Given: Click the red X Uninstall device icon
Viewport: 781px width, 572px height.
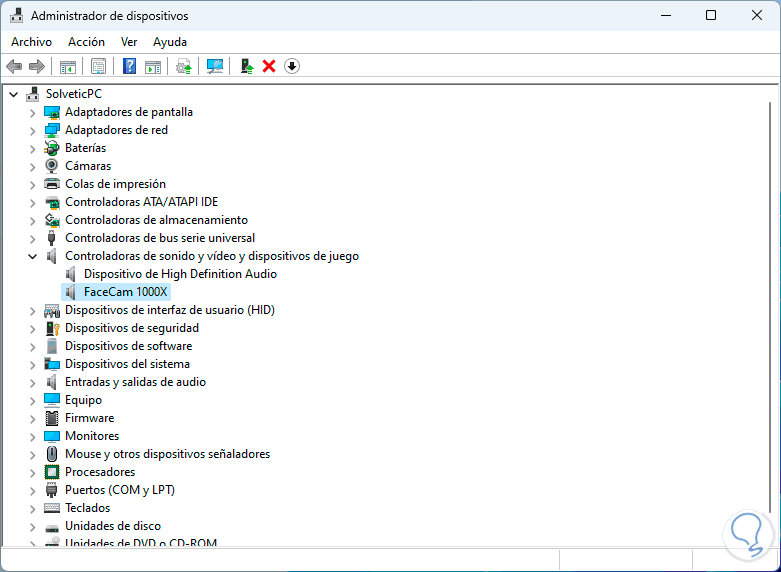Looking at the screenshot, I should [269, 66].
